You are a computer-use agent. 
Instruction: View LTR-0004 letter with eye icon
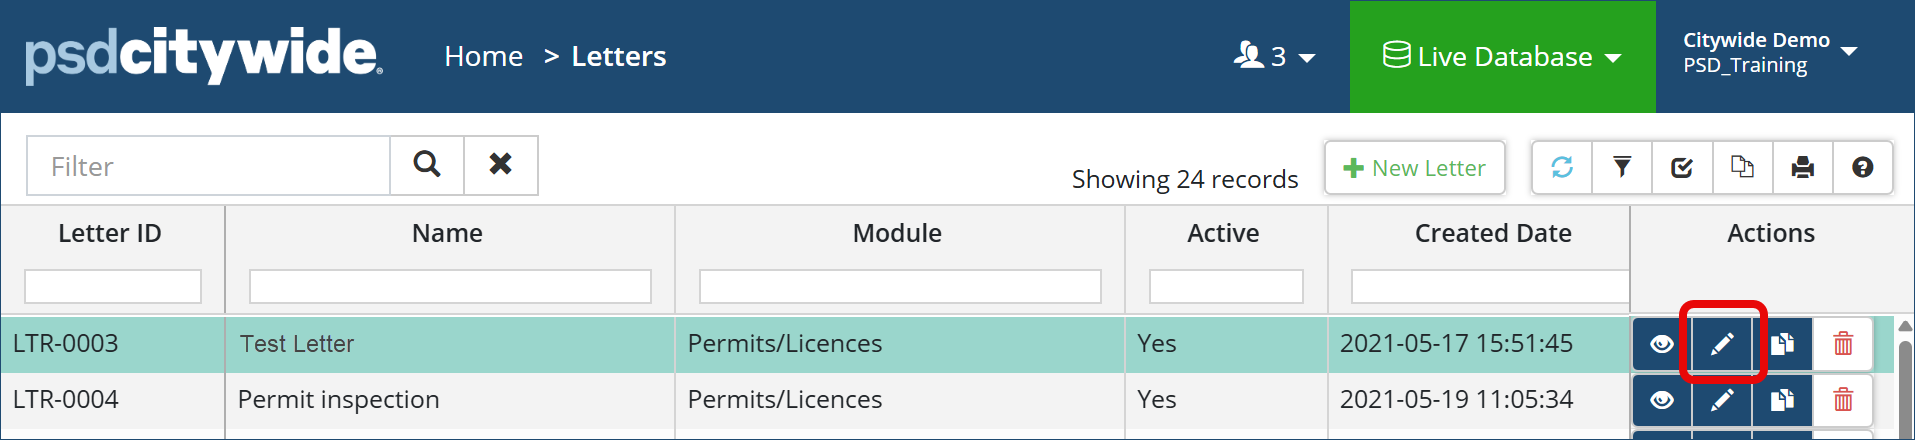(1662, 400)
